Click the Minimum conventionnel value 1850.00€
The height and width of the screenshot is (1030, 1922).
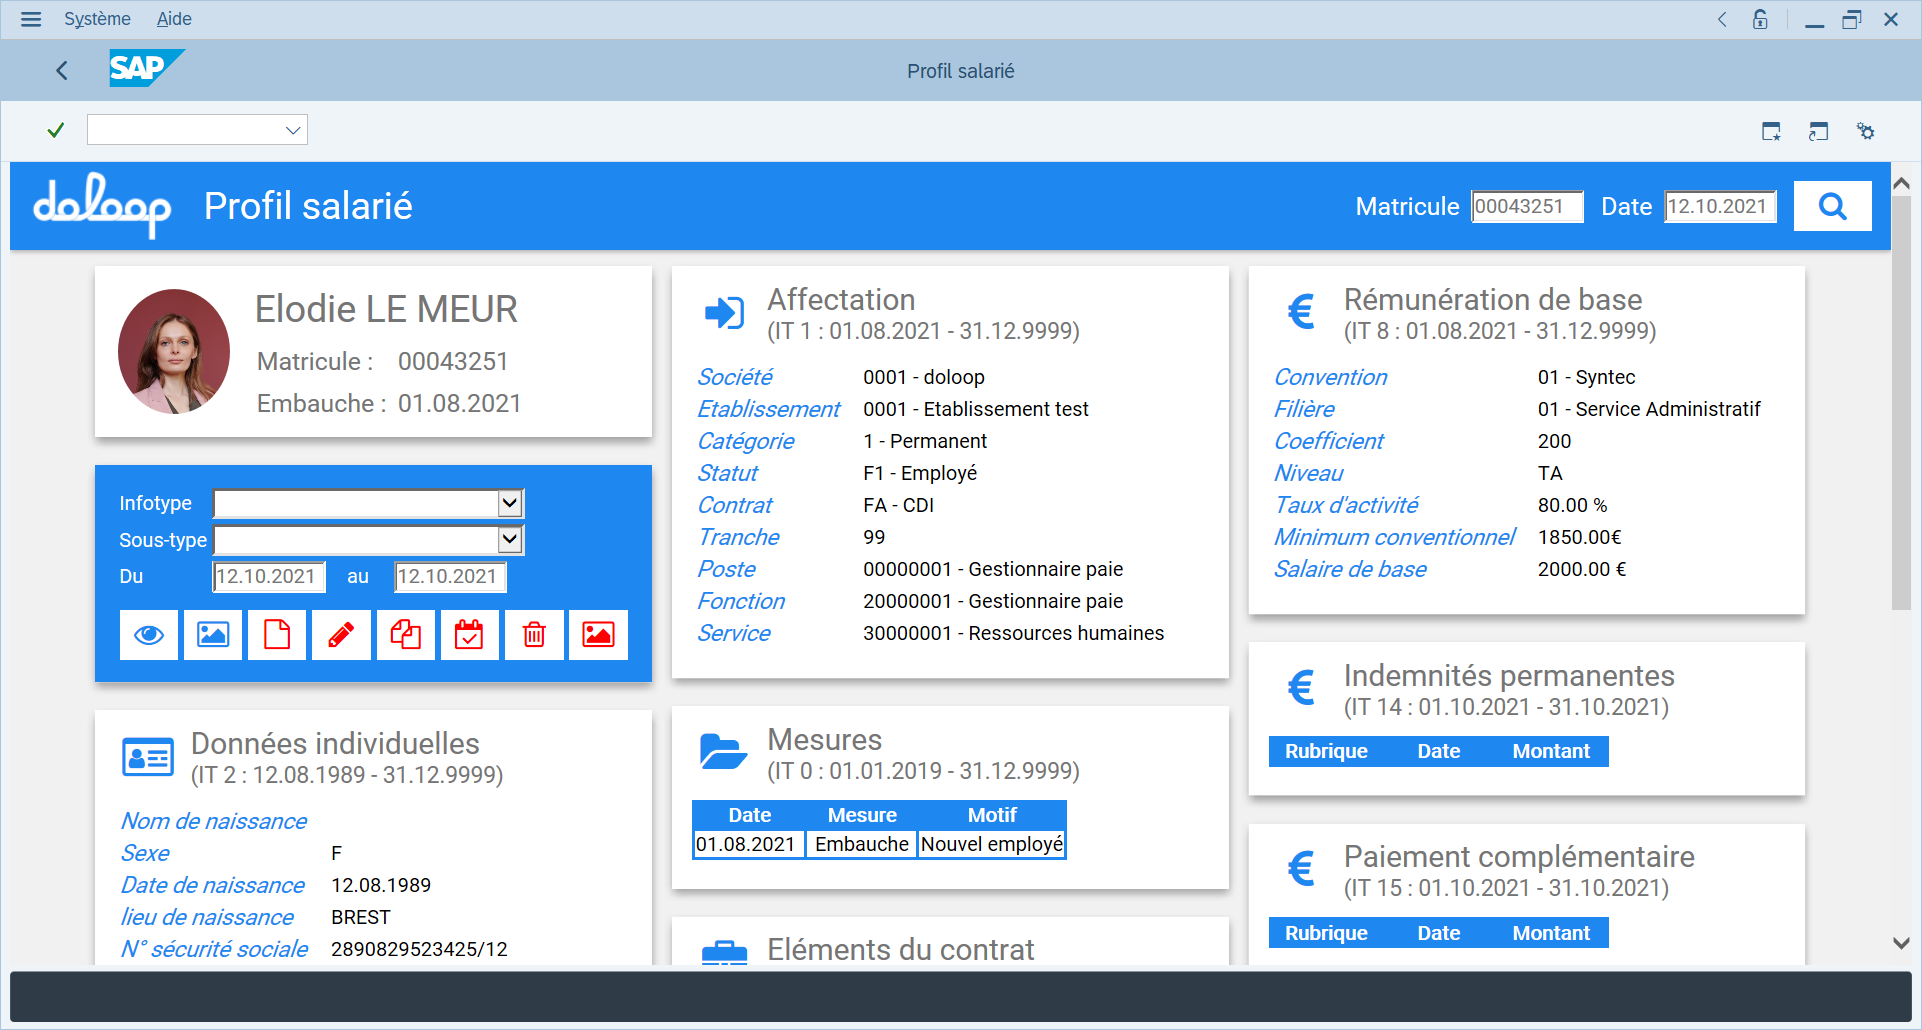[x=1579, y=537]
